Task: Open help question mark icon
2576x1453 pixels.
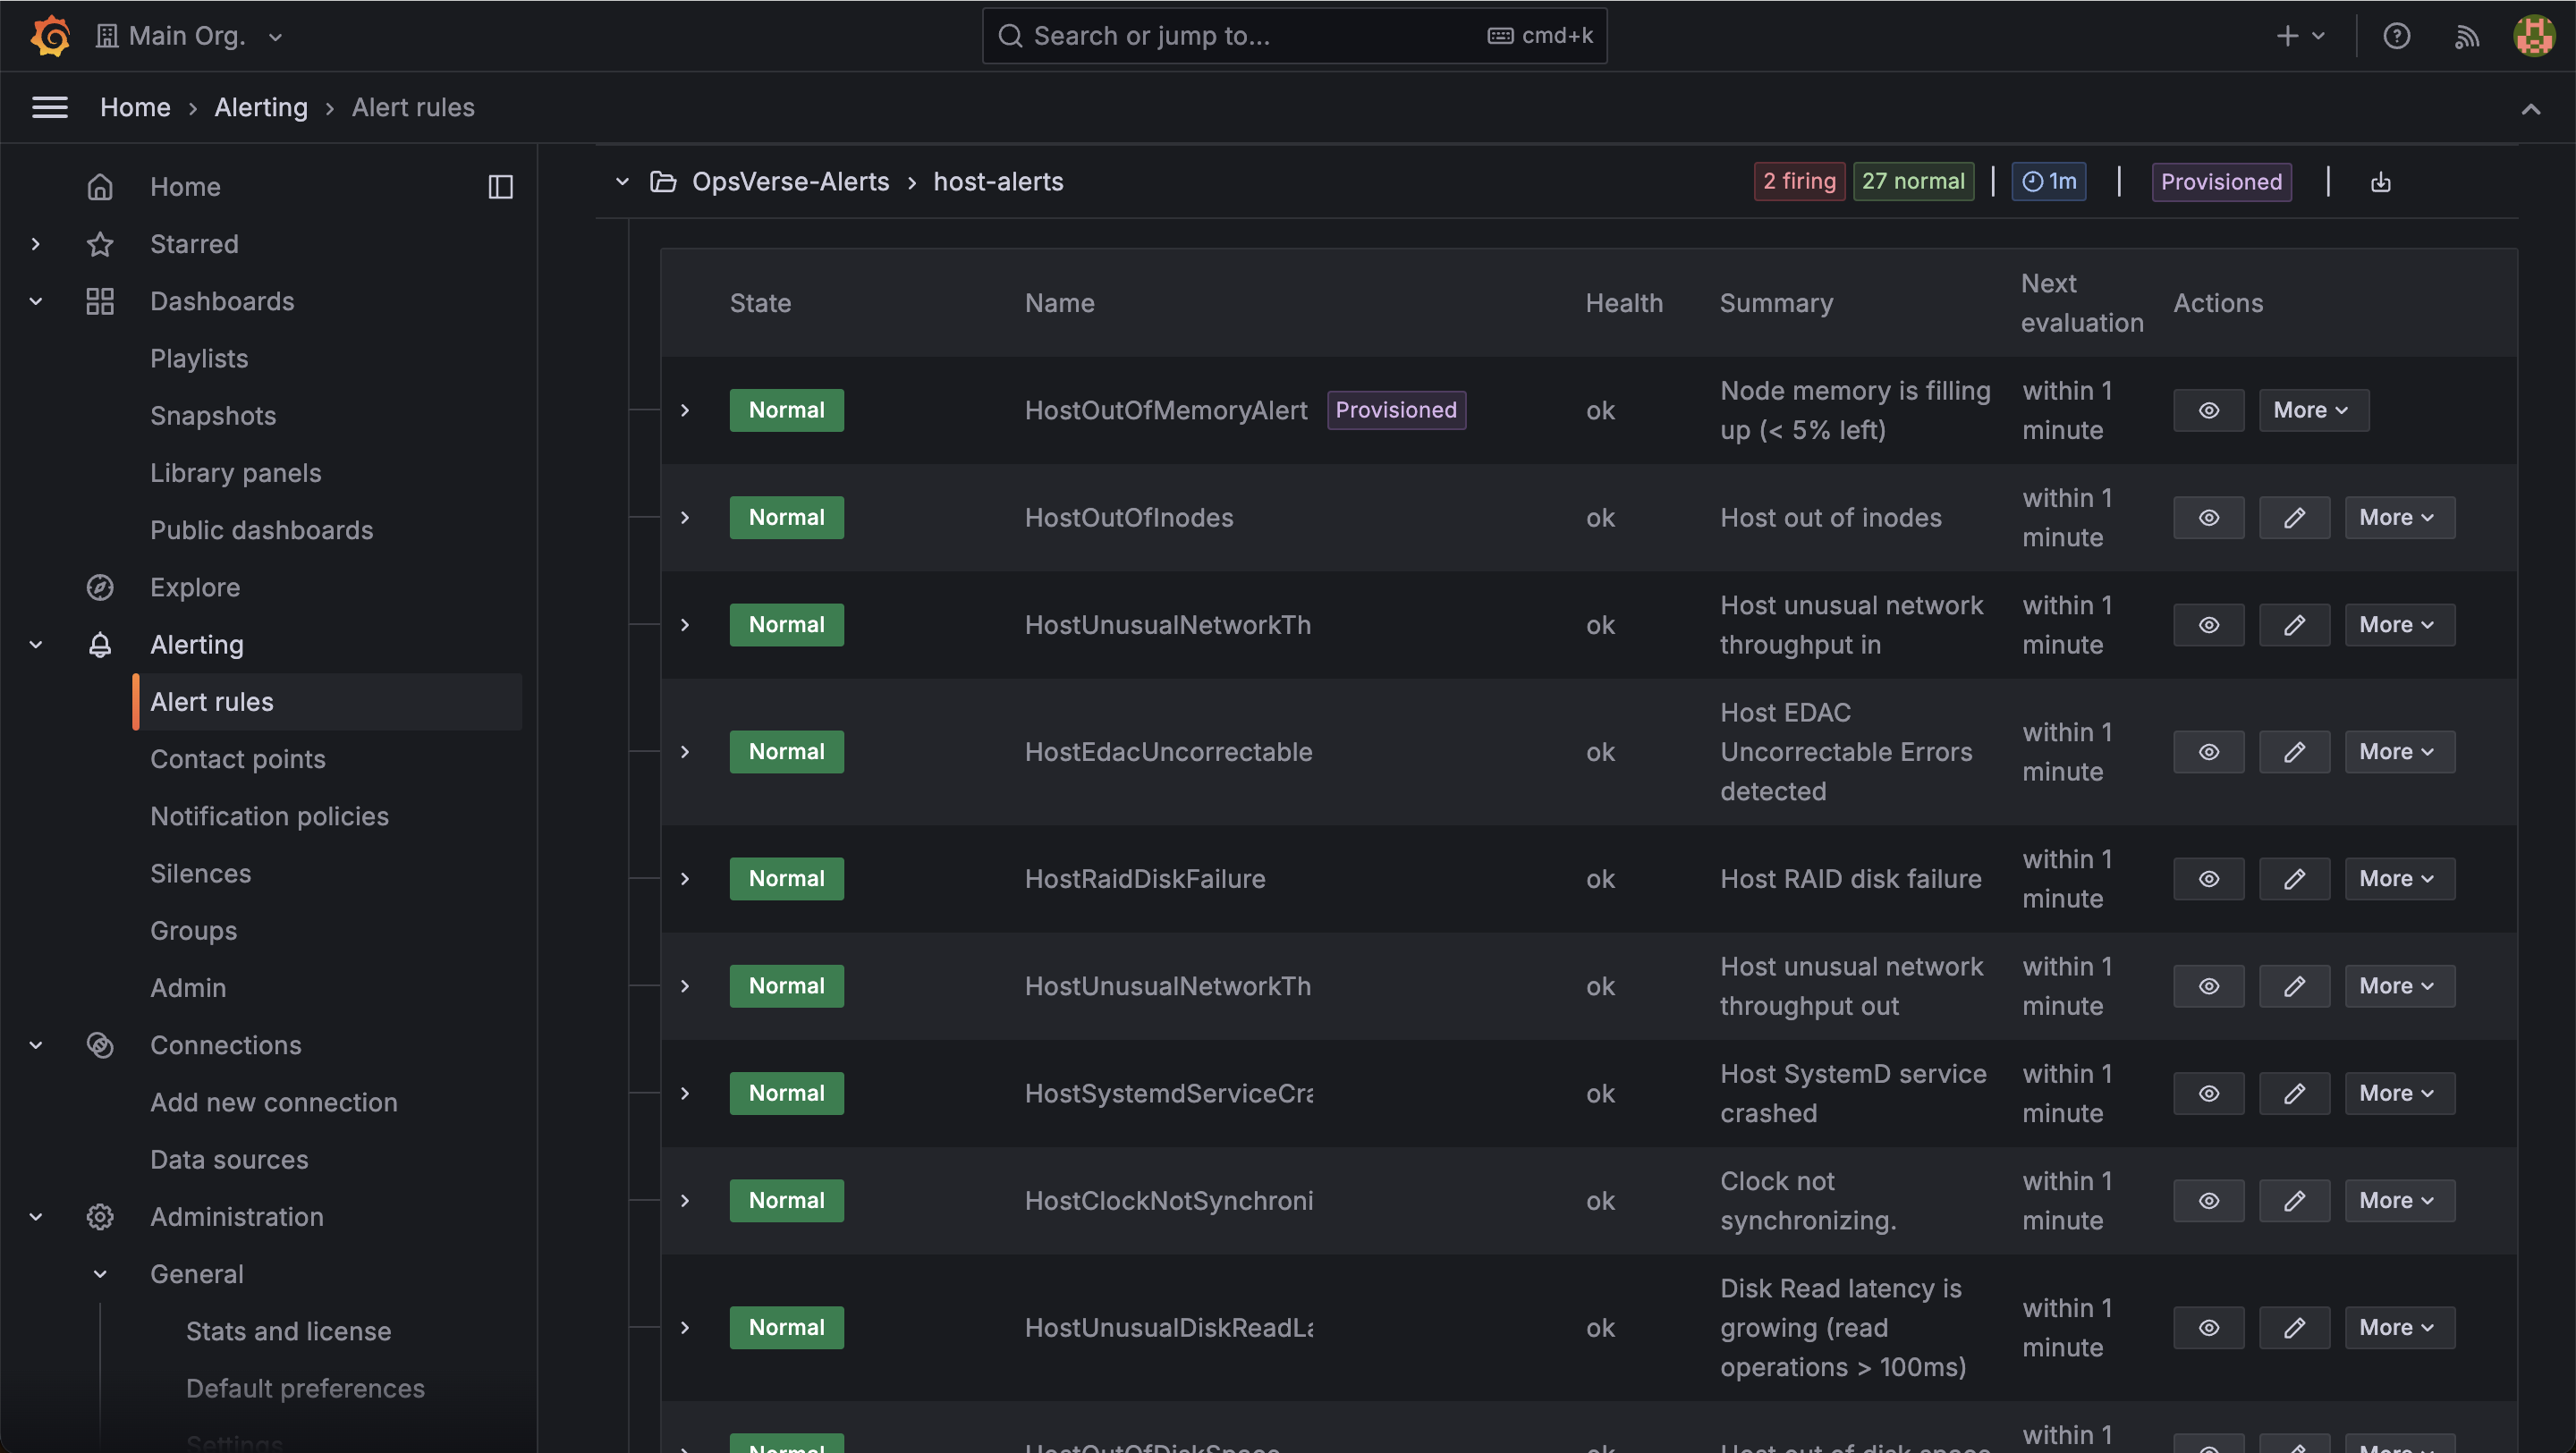Action: tap(2396, 36)
